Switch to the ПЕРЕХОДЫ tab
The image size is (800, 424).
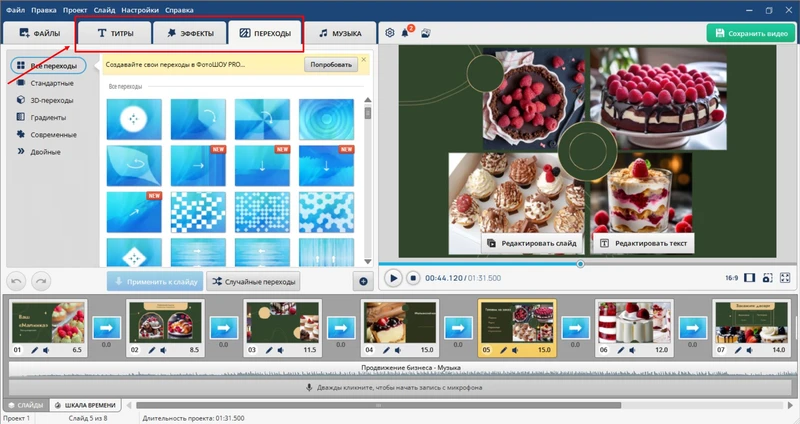click(x=265, y=33)
